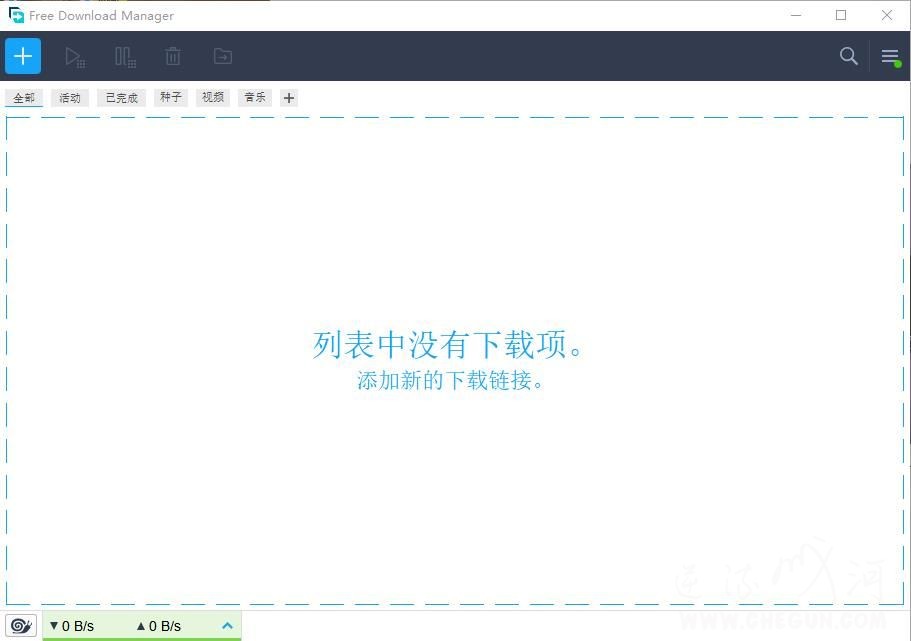Expand the speed panel chevron arrow
This screenshot has width=911, height=641.
[227, 626]
